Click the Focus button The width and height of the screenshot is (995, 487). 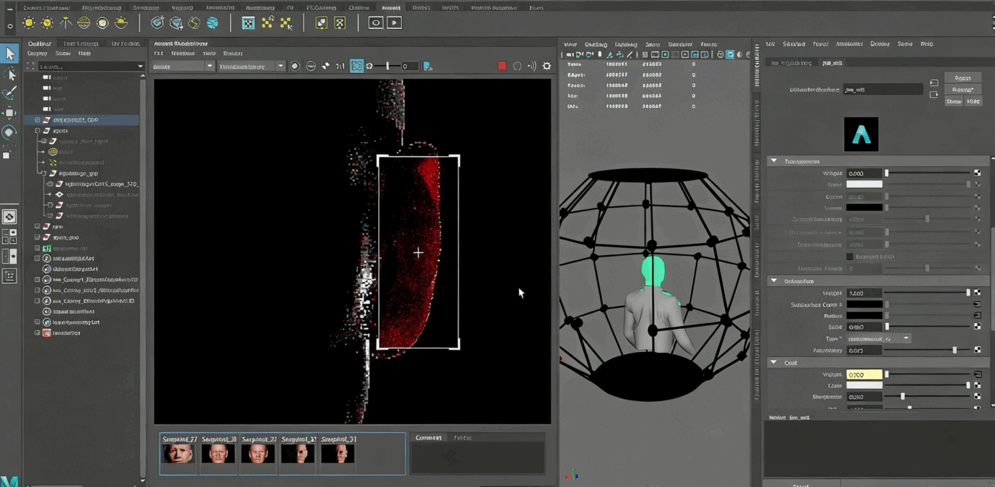pos(963,78)
